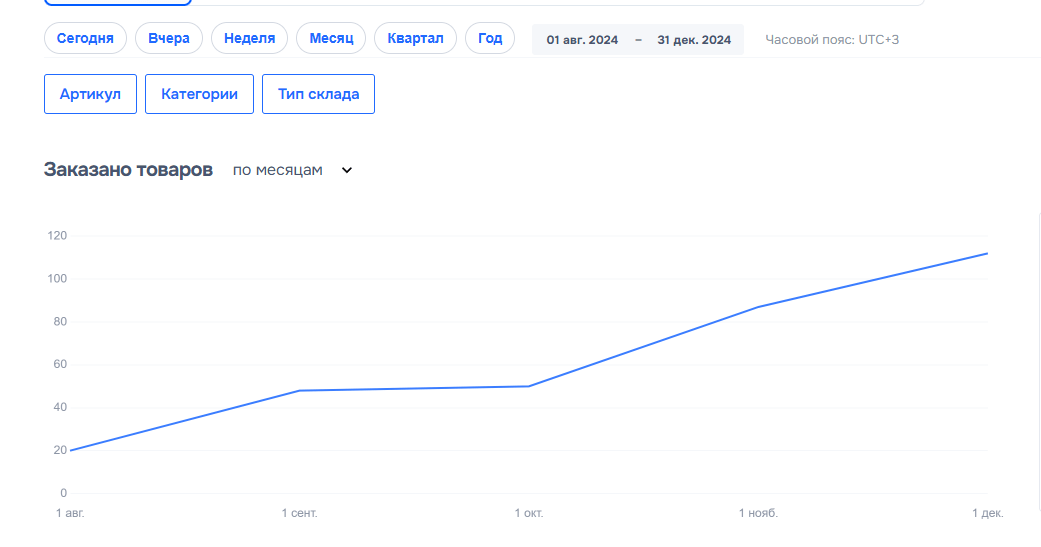Viewport: 1041px width, 547px height.
Task: Switch the period to "Неделя"
Action: [x=249, y=39]
